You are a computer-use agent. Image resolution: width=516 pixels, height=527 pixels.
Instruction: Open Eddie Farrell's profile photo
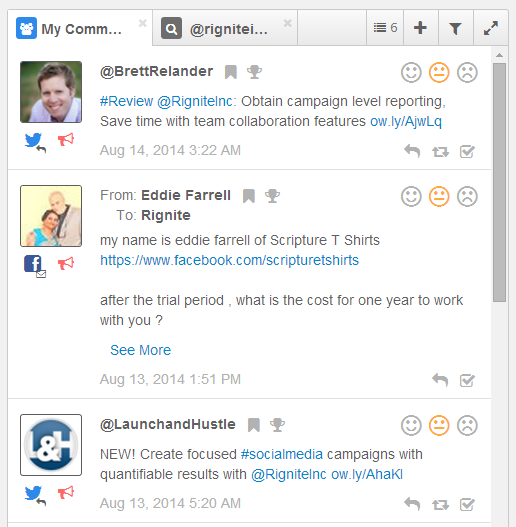coord(51,216)
